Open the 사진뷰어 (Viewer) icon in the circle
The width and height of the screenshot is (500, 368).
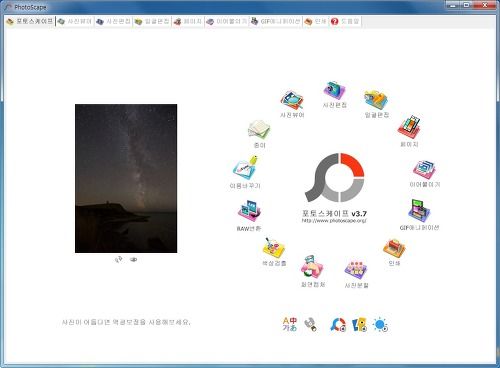[x=292, y=100]
